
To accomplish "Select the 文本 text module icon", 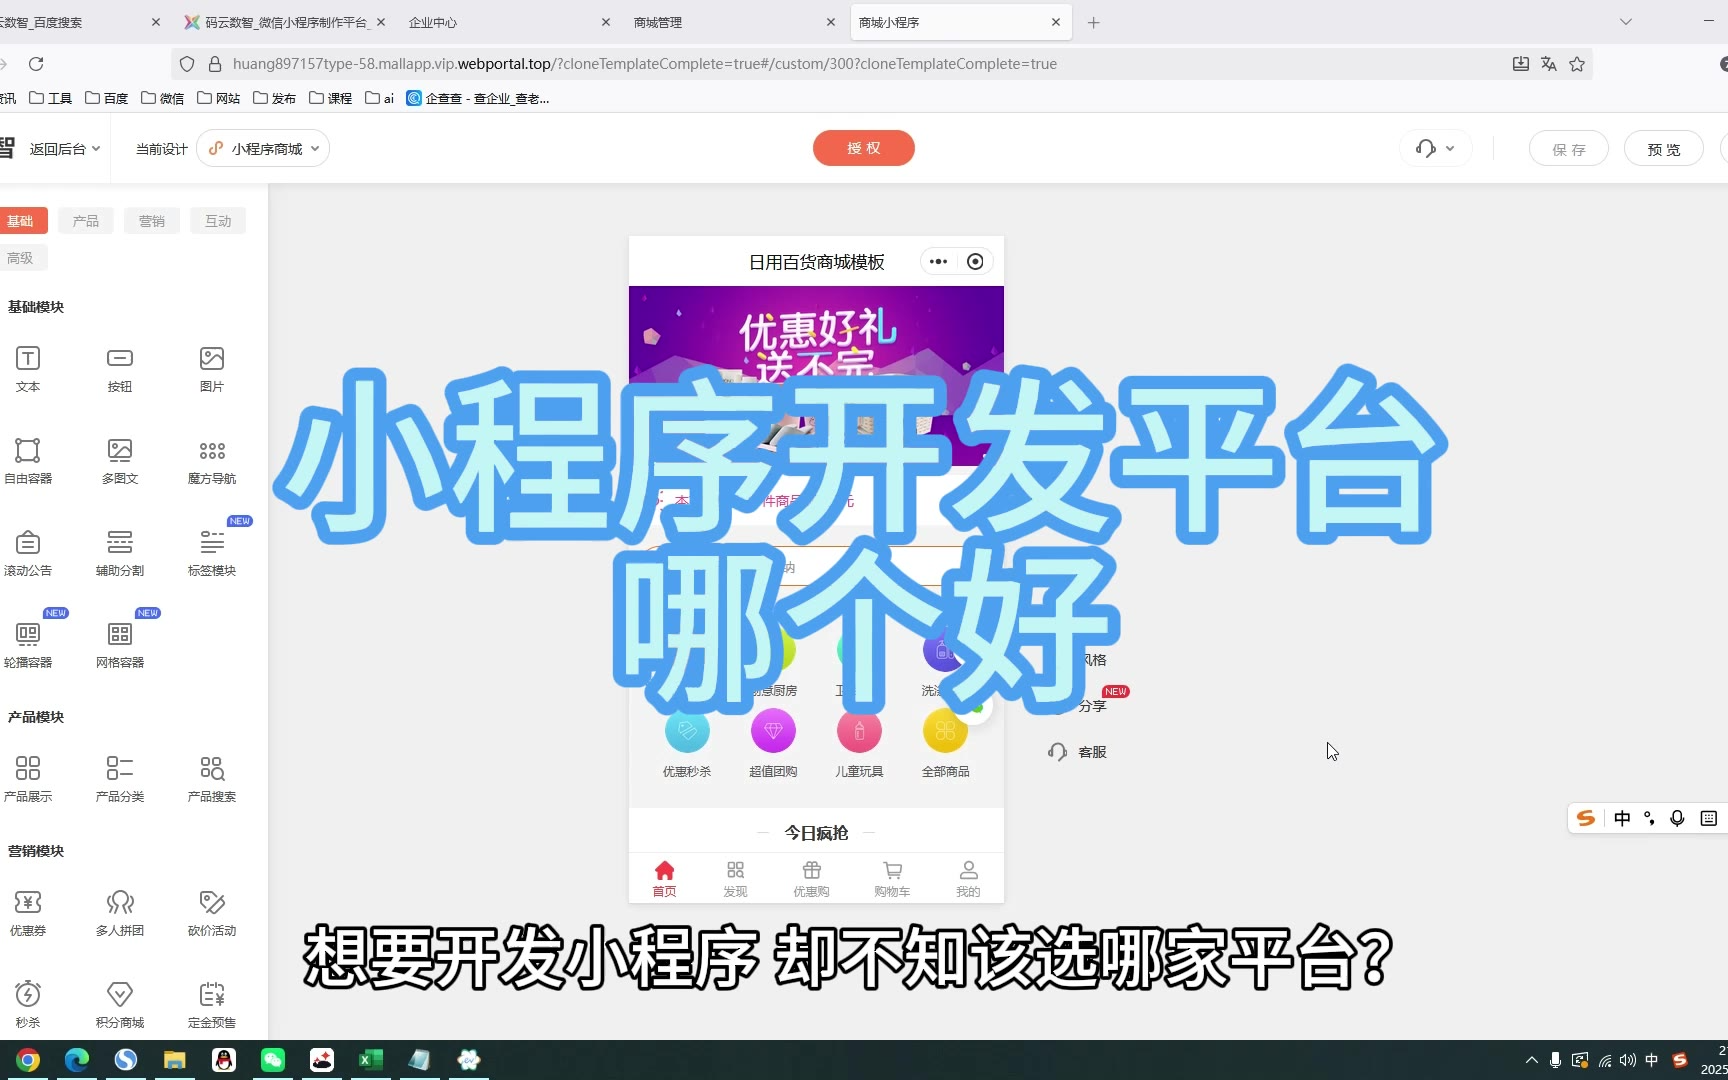I will pos(28,359).
